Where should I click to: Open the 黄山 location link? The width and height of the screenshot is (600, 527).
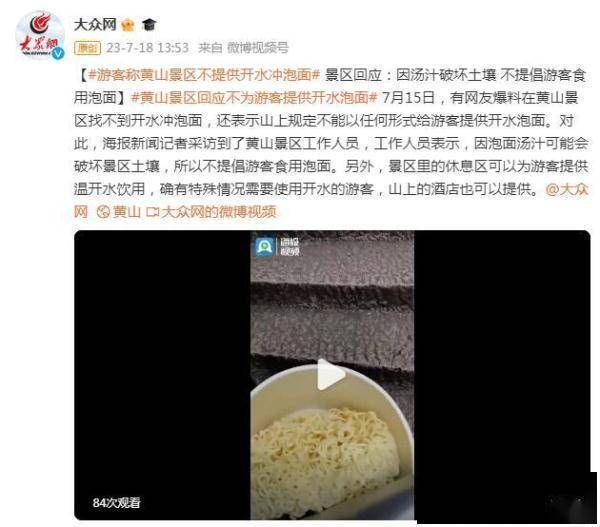click(127, 212)
